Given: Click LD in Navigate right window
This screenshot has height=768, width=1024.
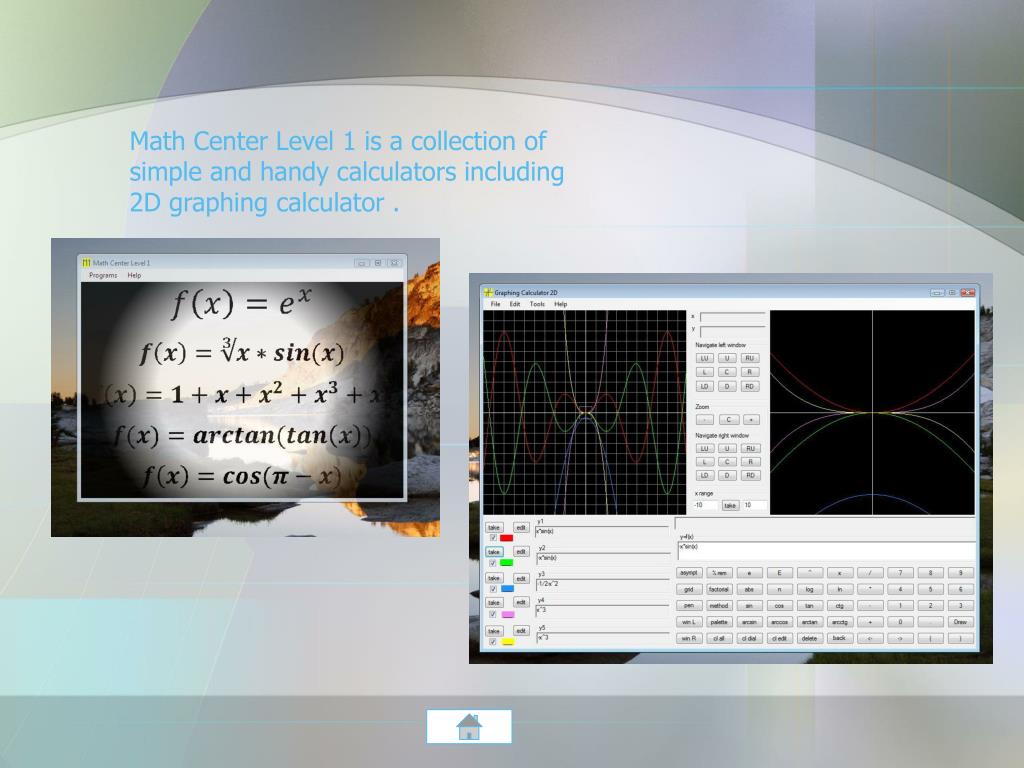Looking at the screenshot, I should (x=704, y=475).
